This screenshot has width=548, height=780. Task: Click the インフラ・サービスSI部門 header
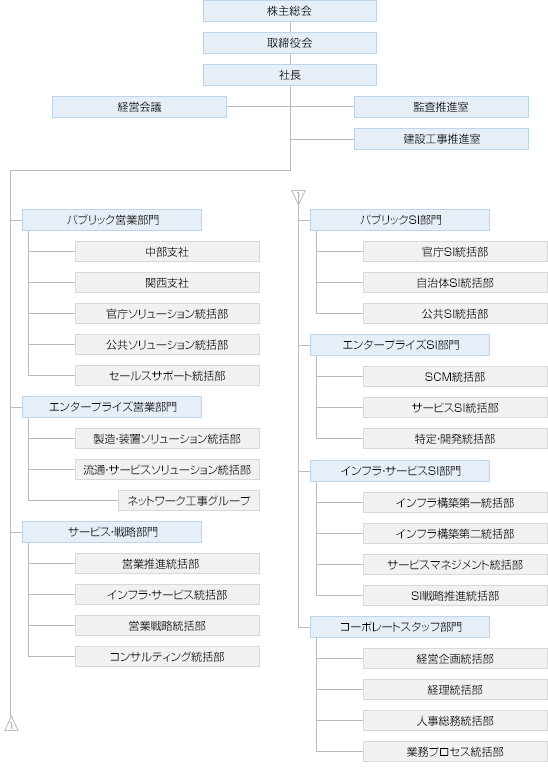pos(400,471)
